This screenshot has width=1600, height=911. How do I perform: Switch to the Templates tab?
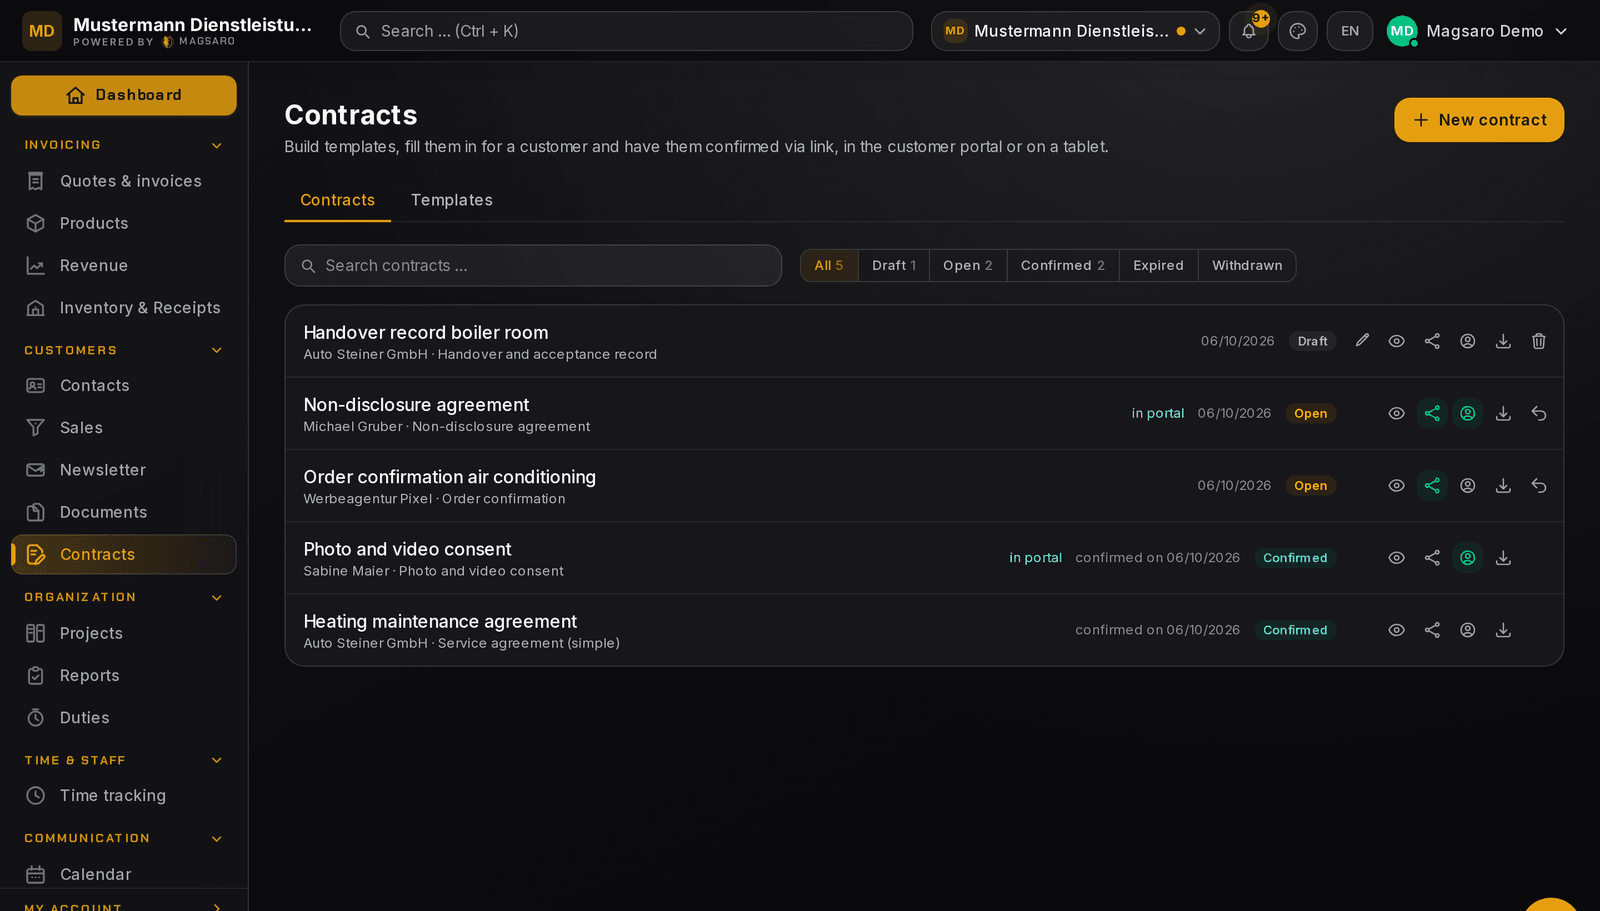pos(452,200)
